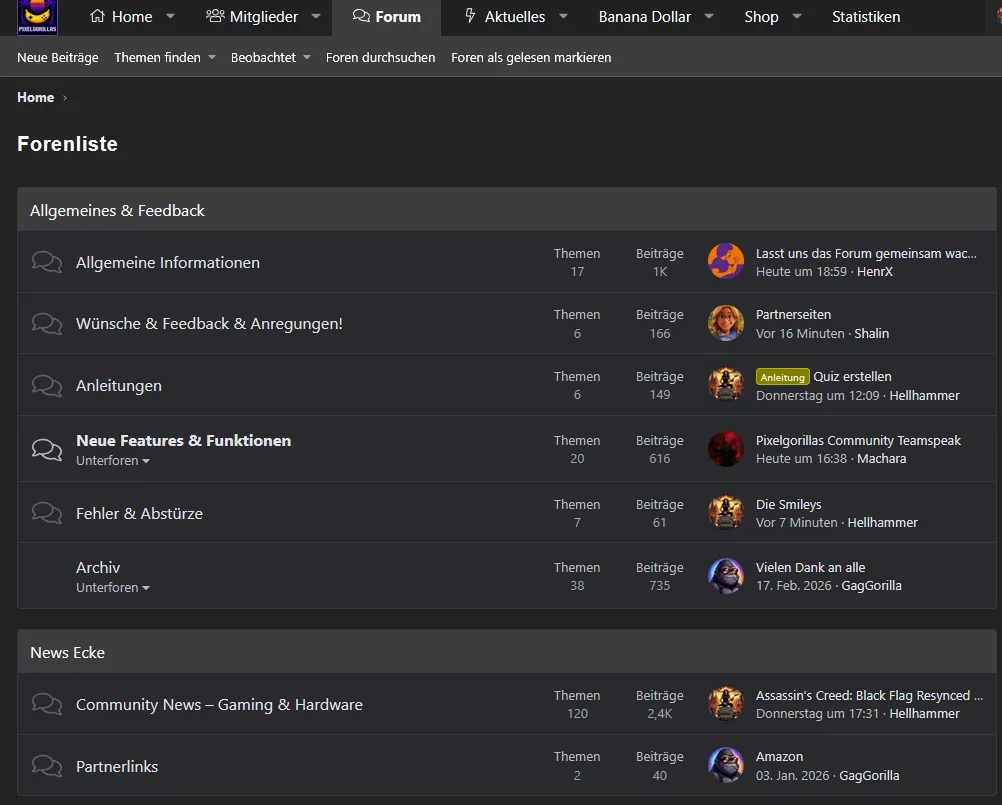Screen dimensions: 1002x805
Task: Open HenrX's avatar in Allgemeine Informationen row
Action: coord(726,261)
